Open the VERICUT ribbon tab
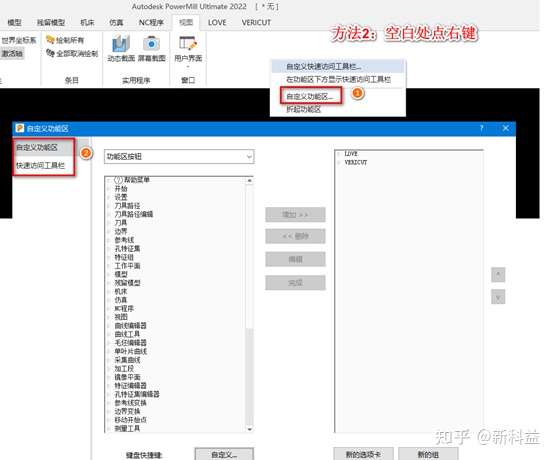Screen dimensions: 554x460 click(x=256, y=23)
